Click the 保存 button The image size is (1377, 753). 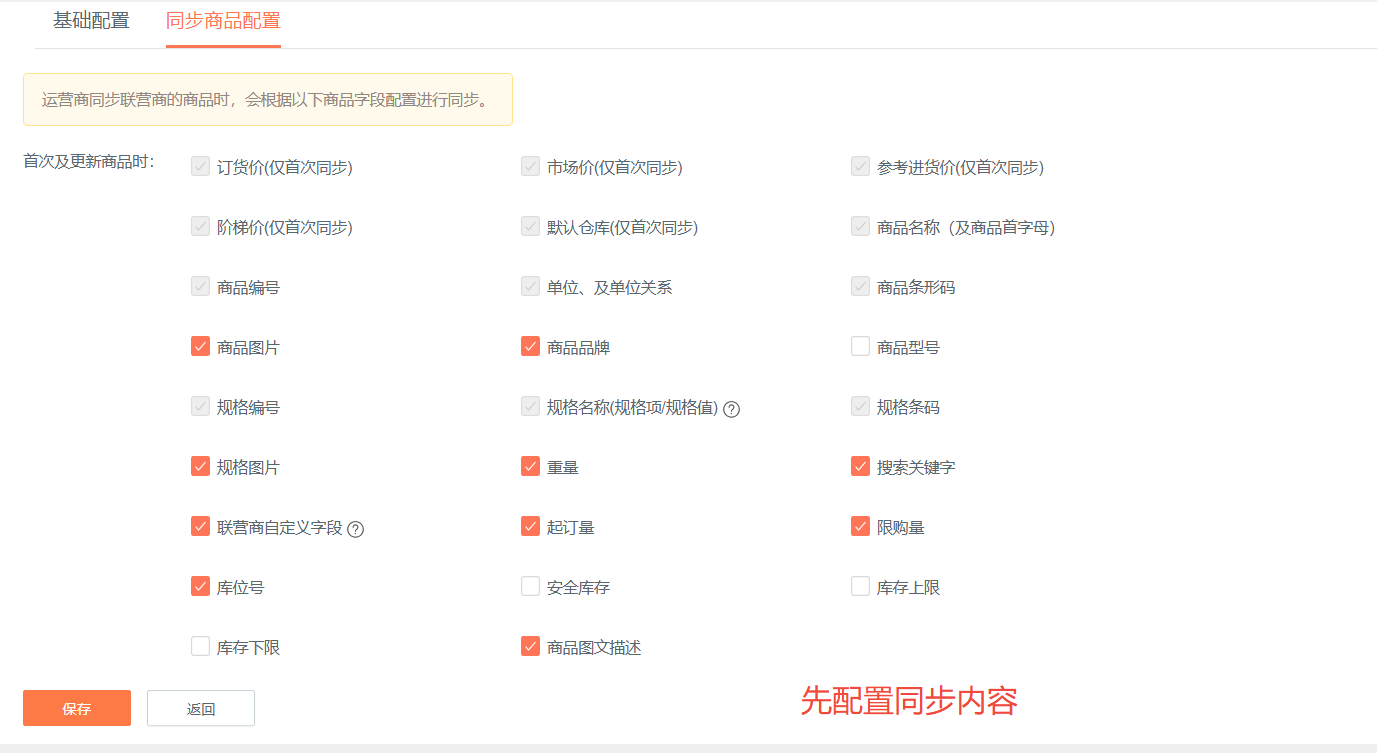click(x=77, y=708)
